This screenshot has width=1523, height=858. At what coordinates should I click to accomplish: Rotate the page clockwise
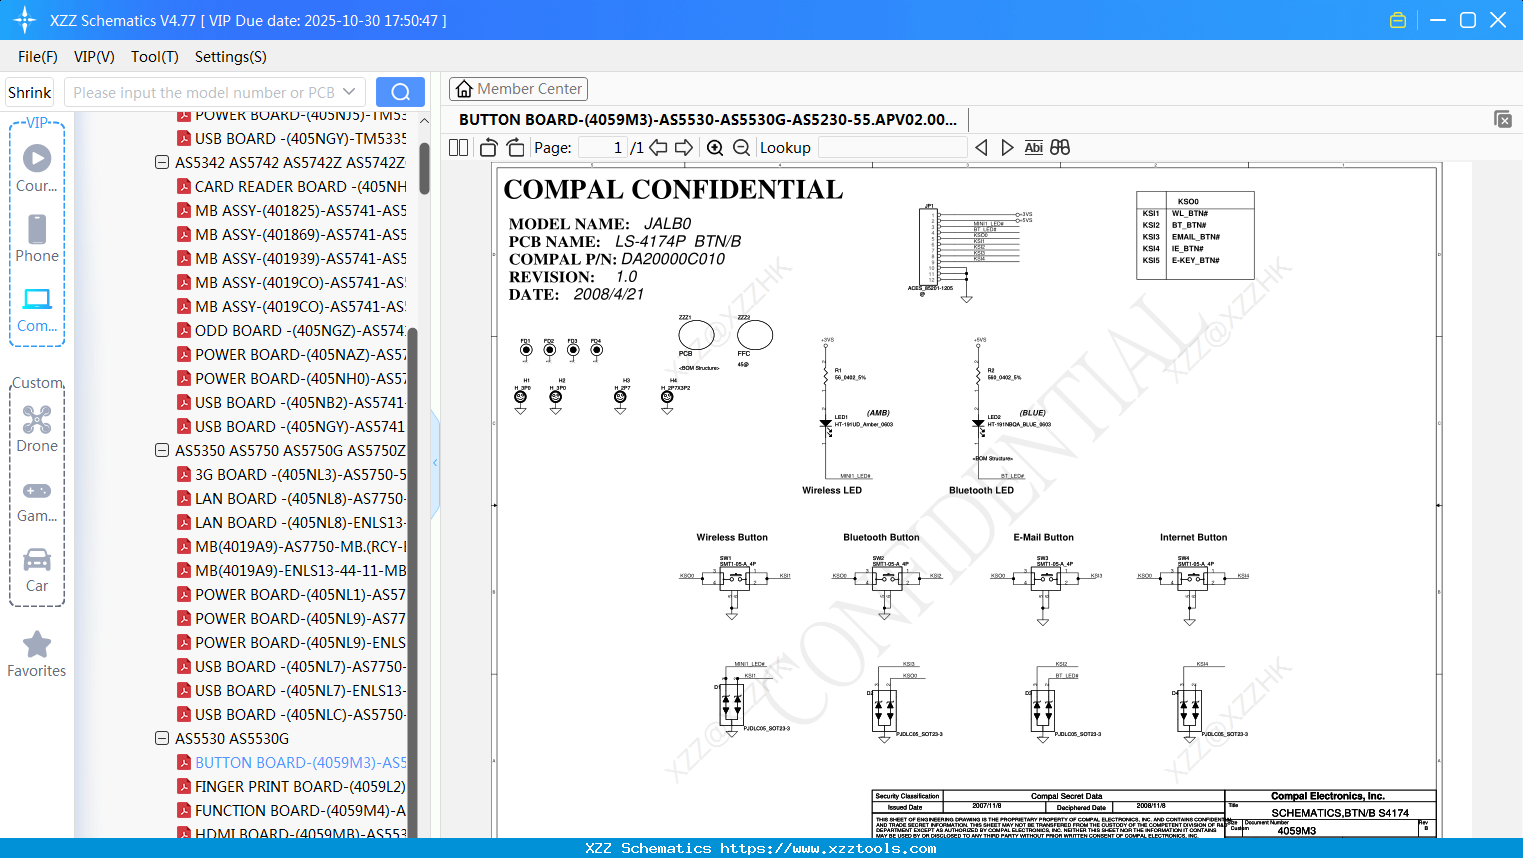tap(515, 147)
